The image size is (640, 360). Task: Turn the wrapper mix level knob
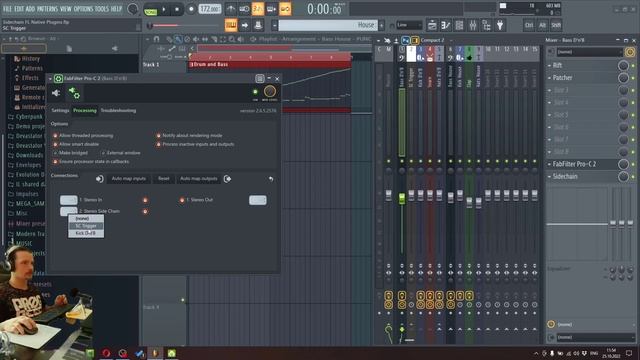pyautogui.click(x=269, y=91)
